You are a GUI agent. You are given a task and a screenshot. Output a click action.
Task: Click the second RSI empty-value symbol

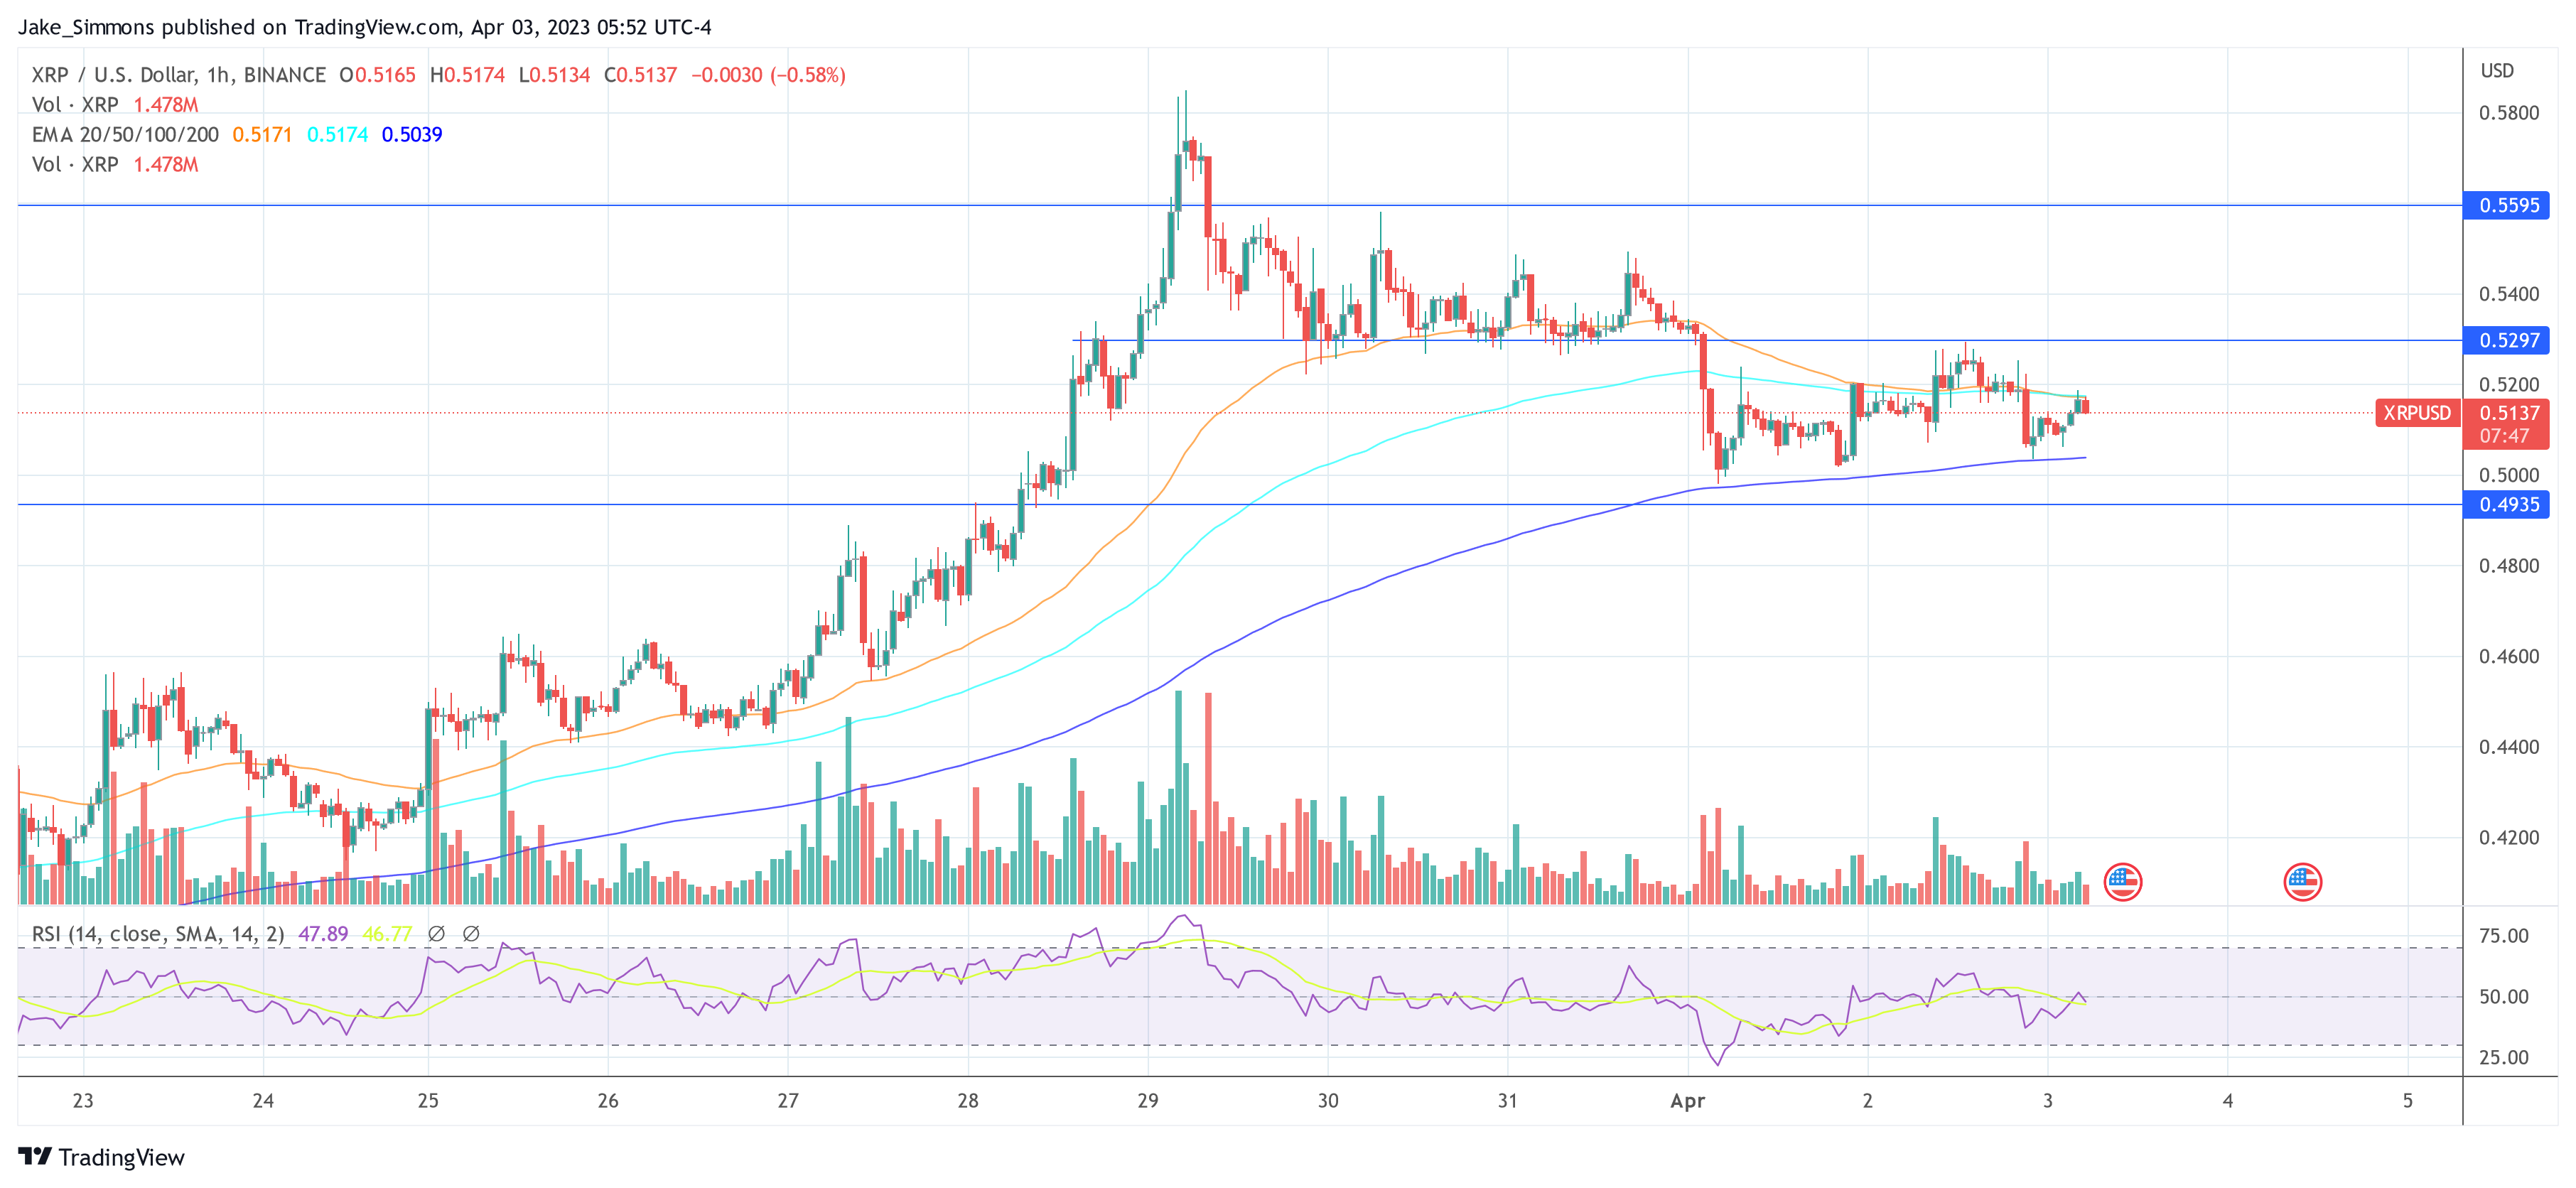point(471,934)
